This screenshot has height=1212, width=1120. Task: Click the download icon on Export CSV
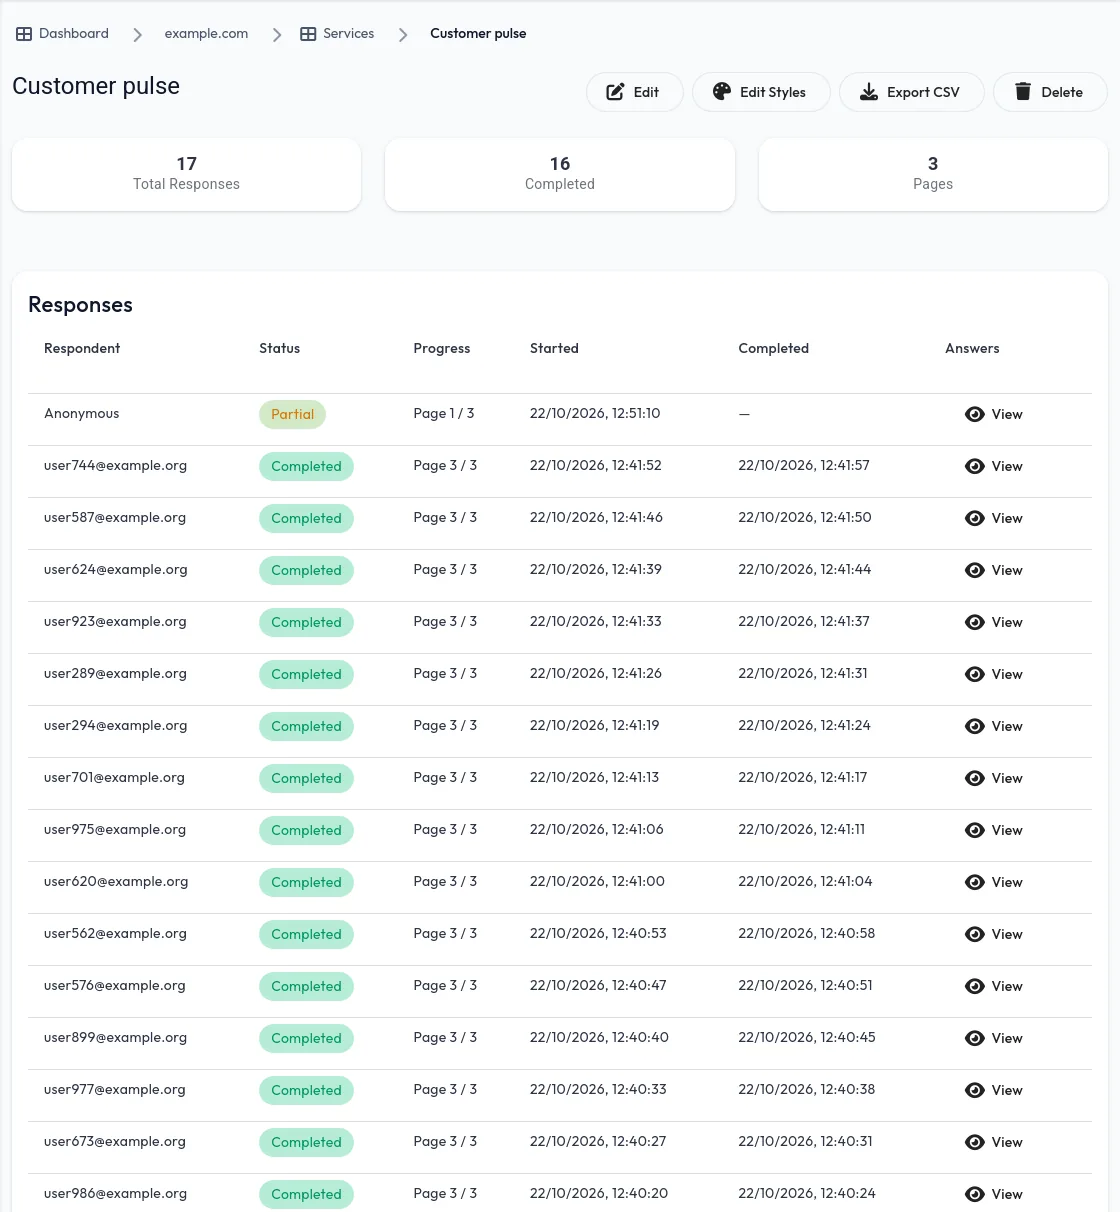869,92
